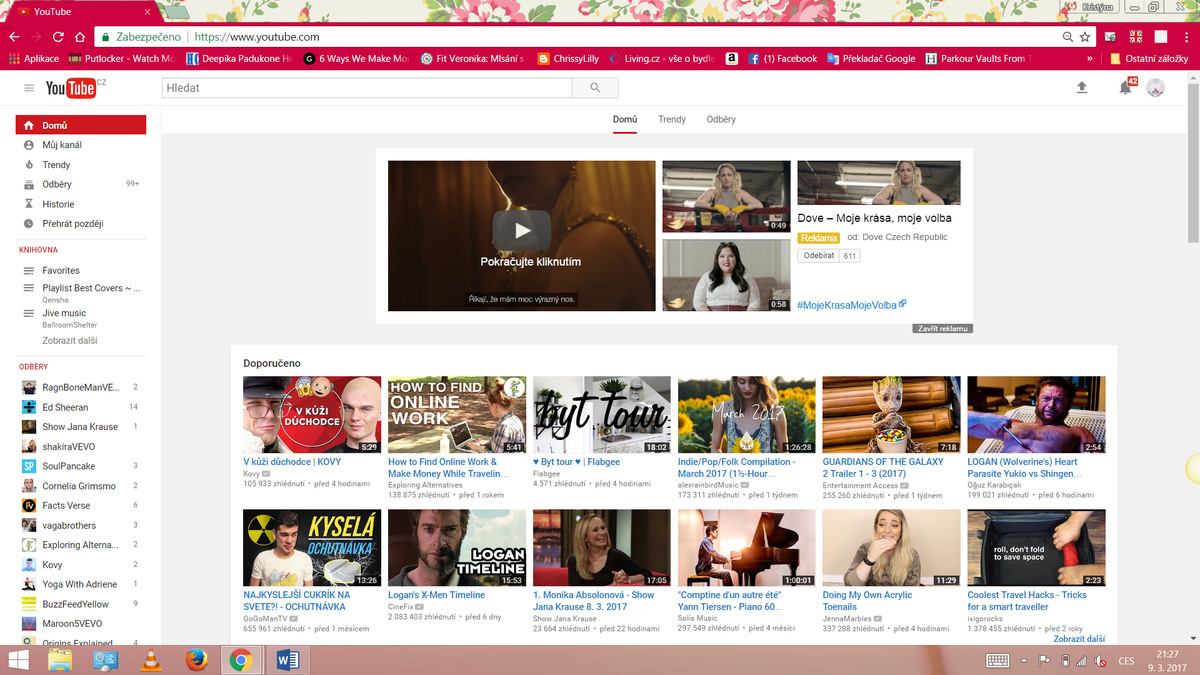Viewport: 1200px width, 675px height.
Task: Open the Logan's X-Men Timeline thumbnail
Action: coord(457,547)
